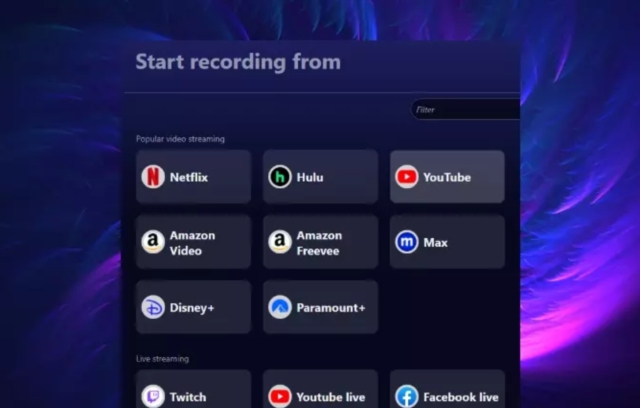The image size is (640, 408).
Task: Click the YouTube play logo icon
Action: [x=407, y=177]
